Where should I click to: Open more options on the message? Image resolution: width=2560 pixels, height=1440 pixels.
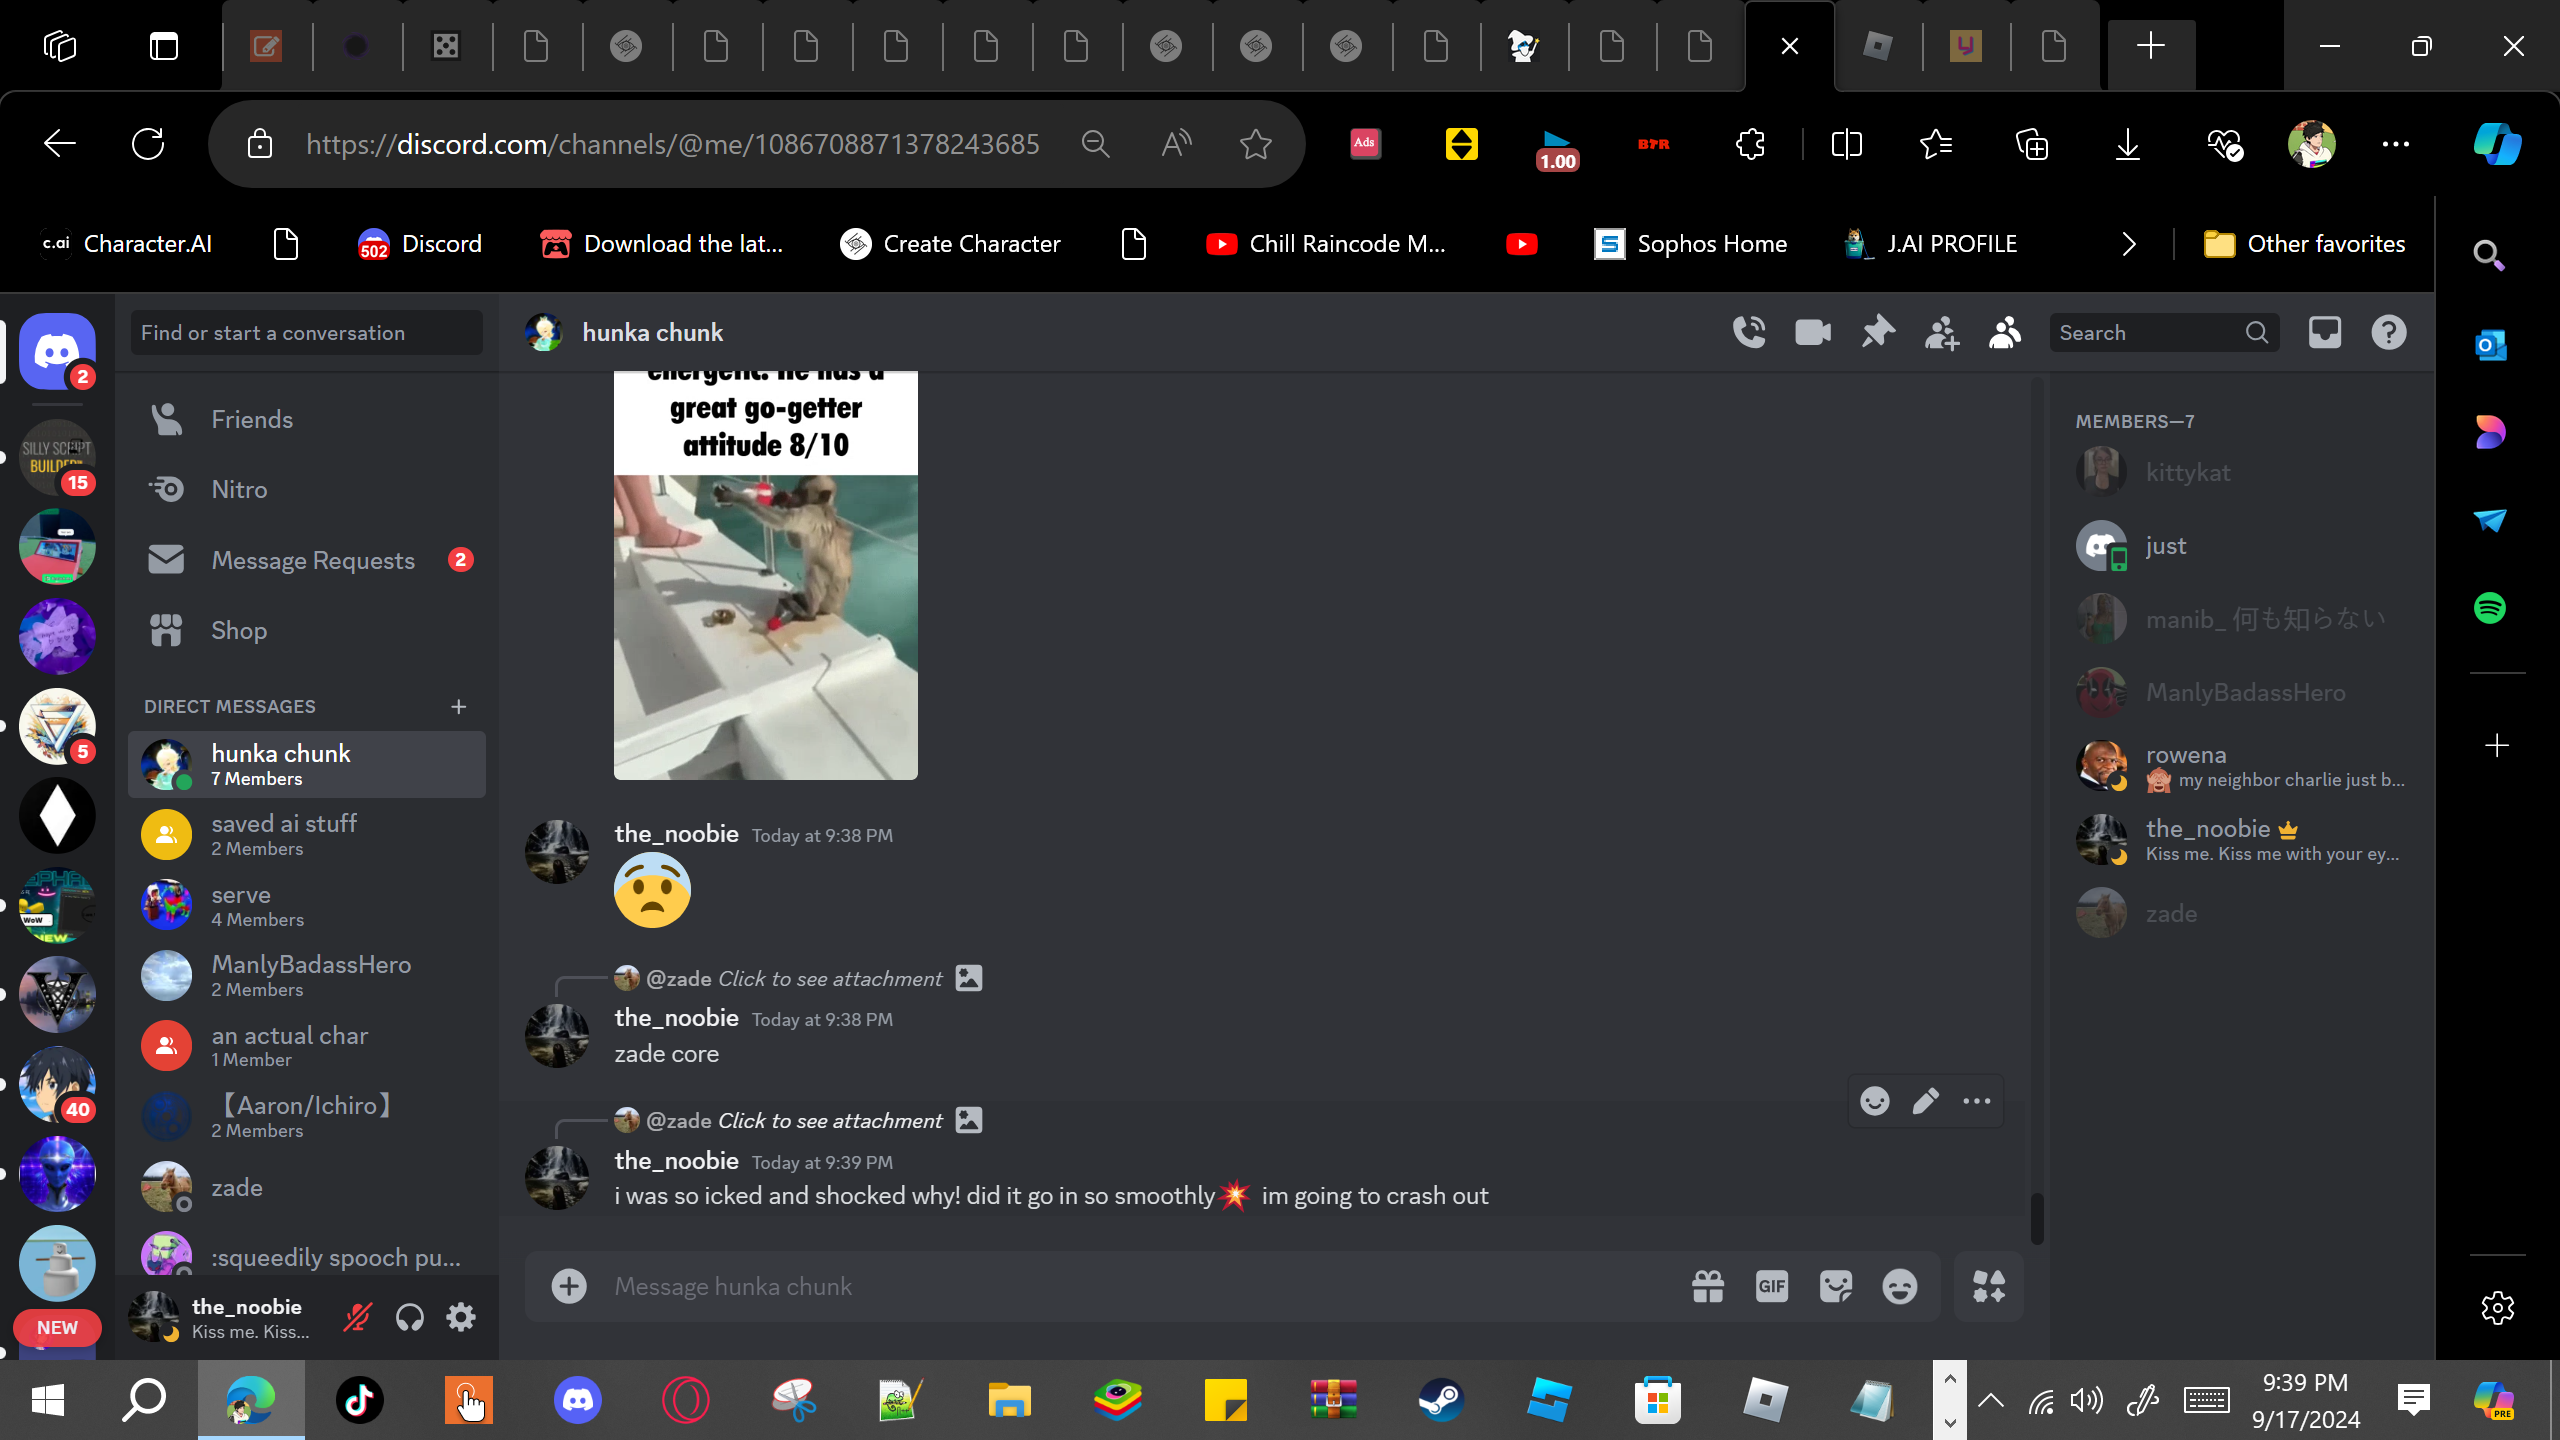coord(1976,1101)
